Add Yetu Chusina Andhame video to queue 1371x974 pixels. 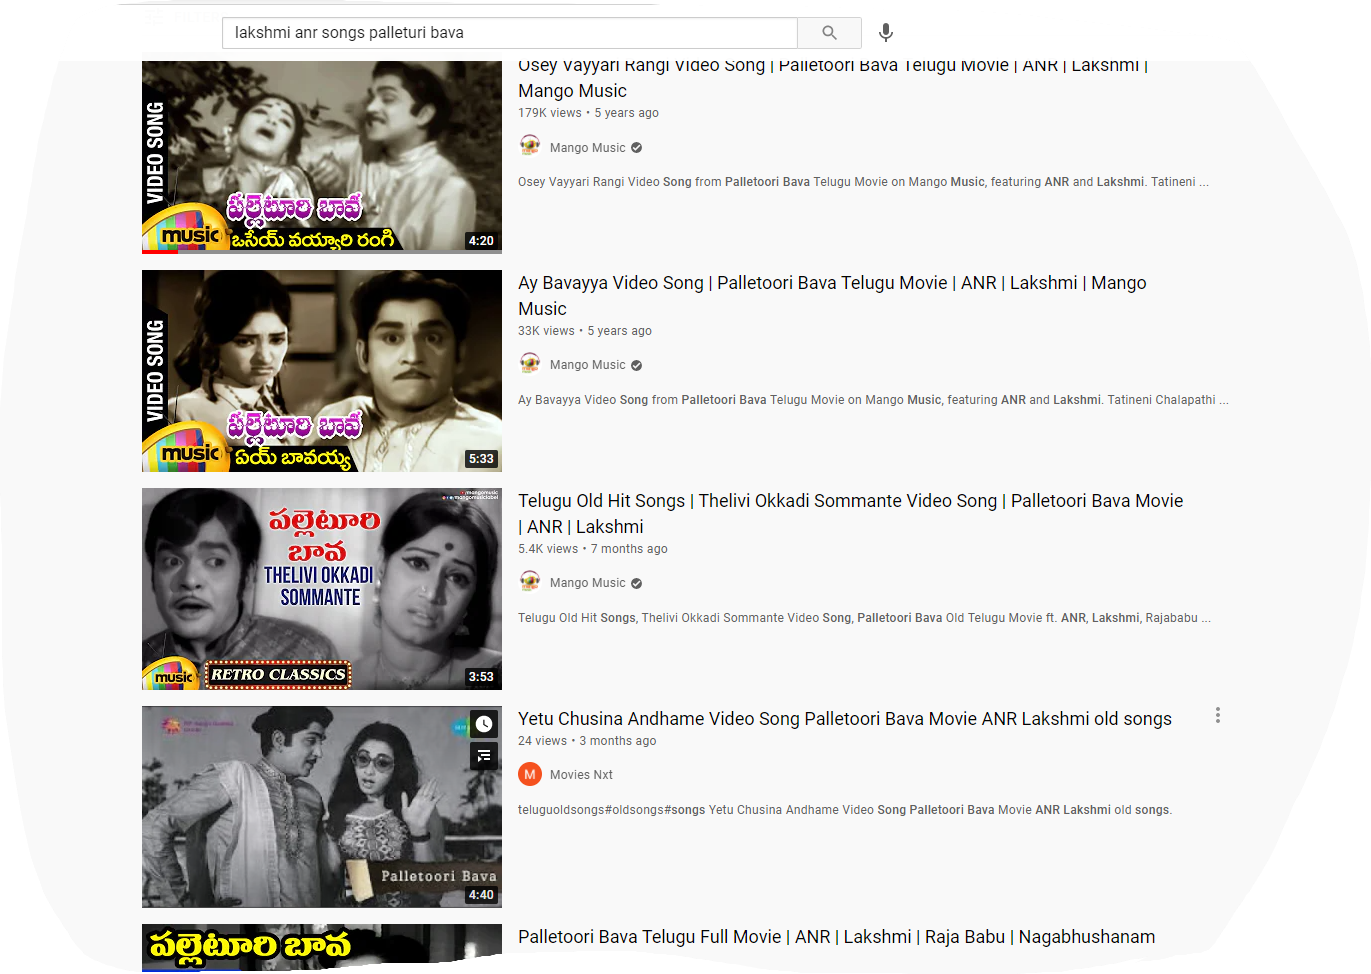[x=484, y=757]
